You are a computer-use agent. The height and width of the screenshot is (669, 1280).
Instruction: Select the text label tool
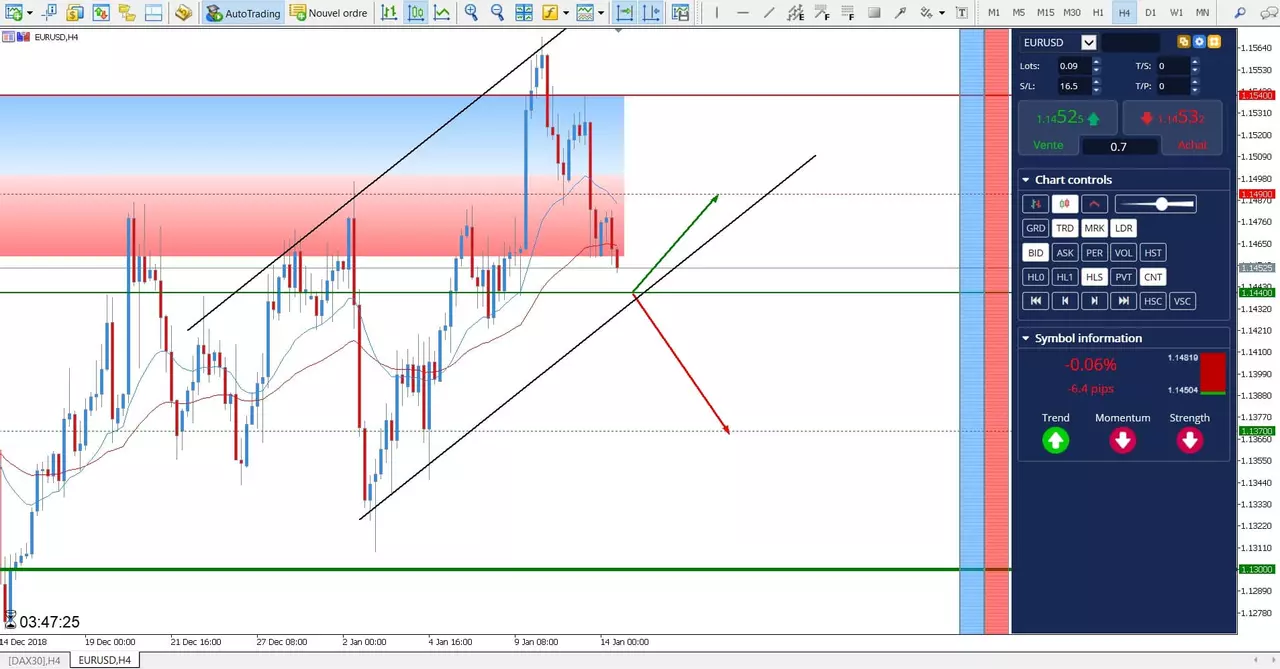[962, 13]
